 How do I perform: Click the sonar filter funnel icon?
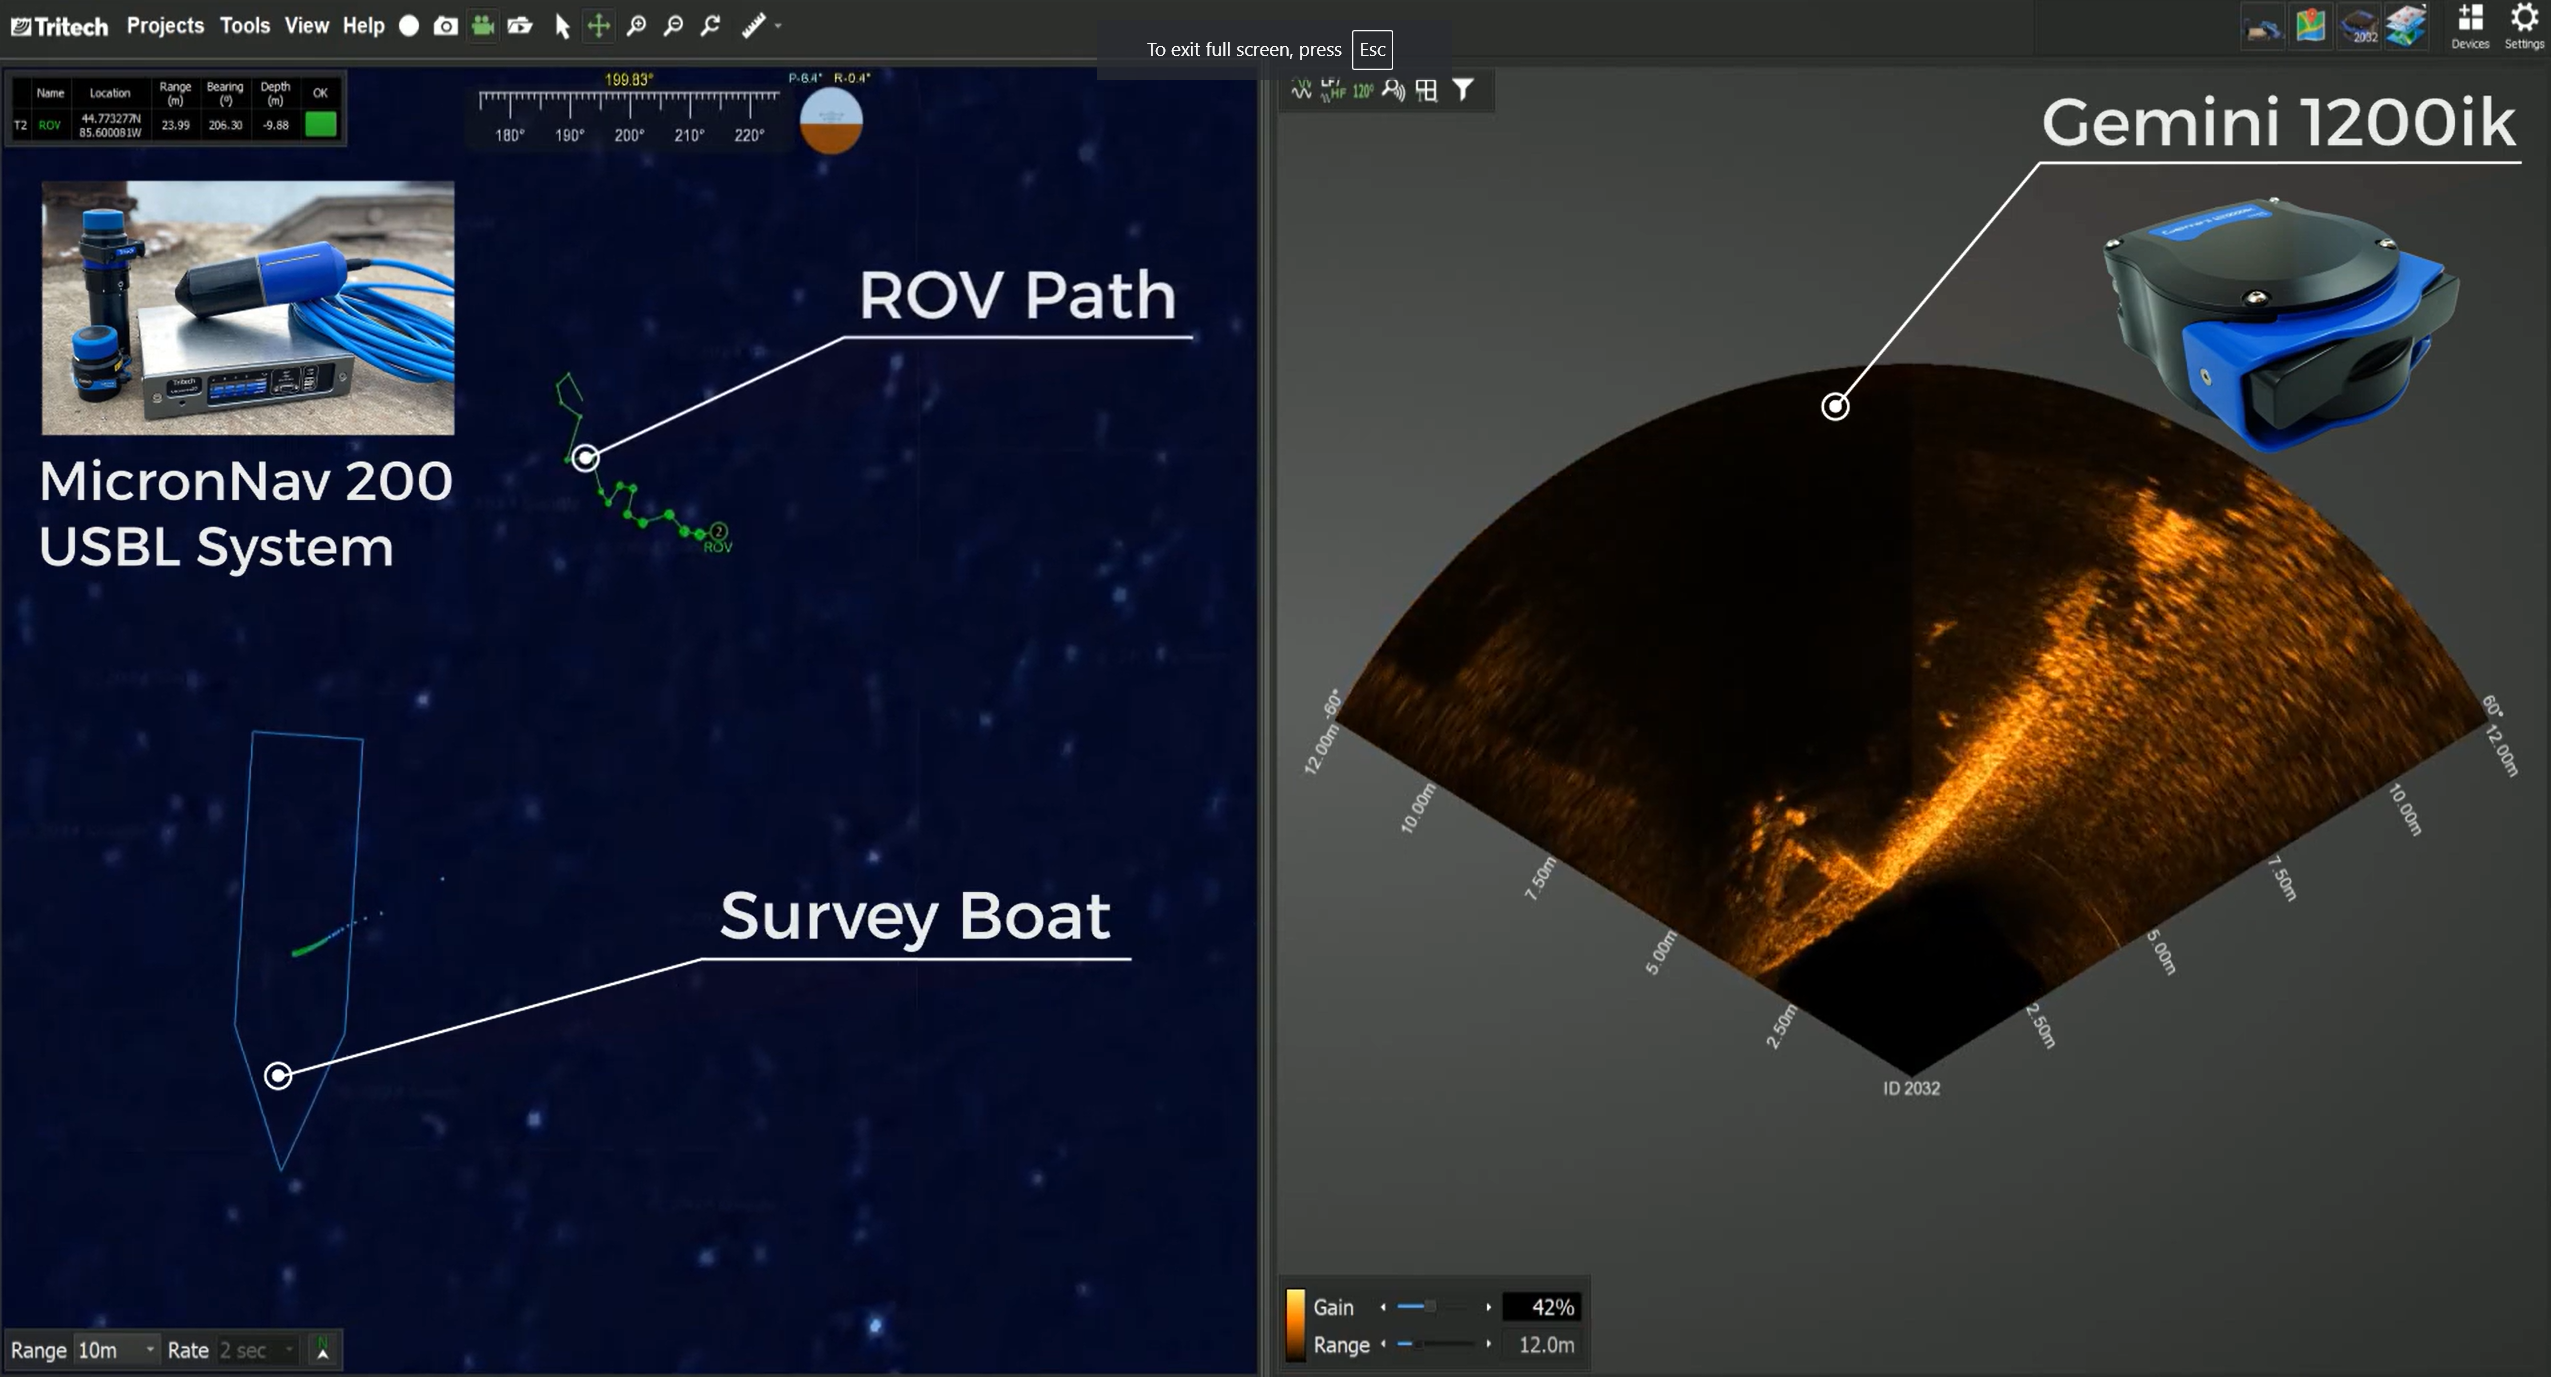pos(1463,90)
